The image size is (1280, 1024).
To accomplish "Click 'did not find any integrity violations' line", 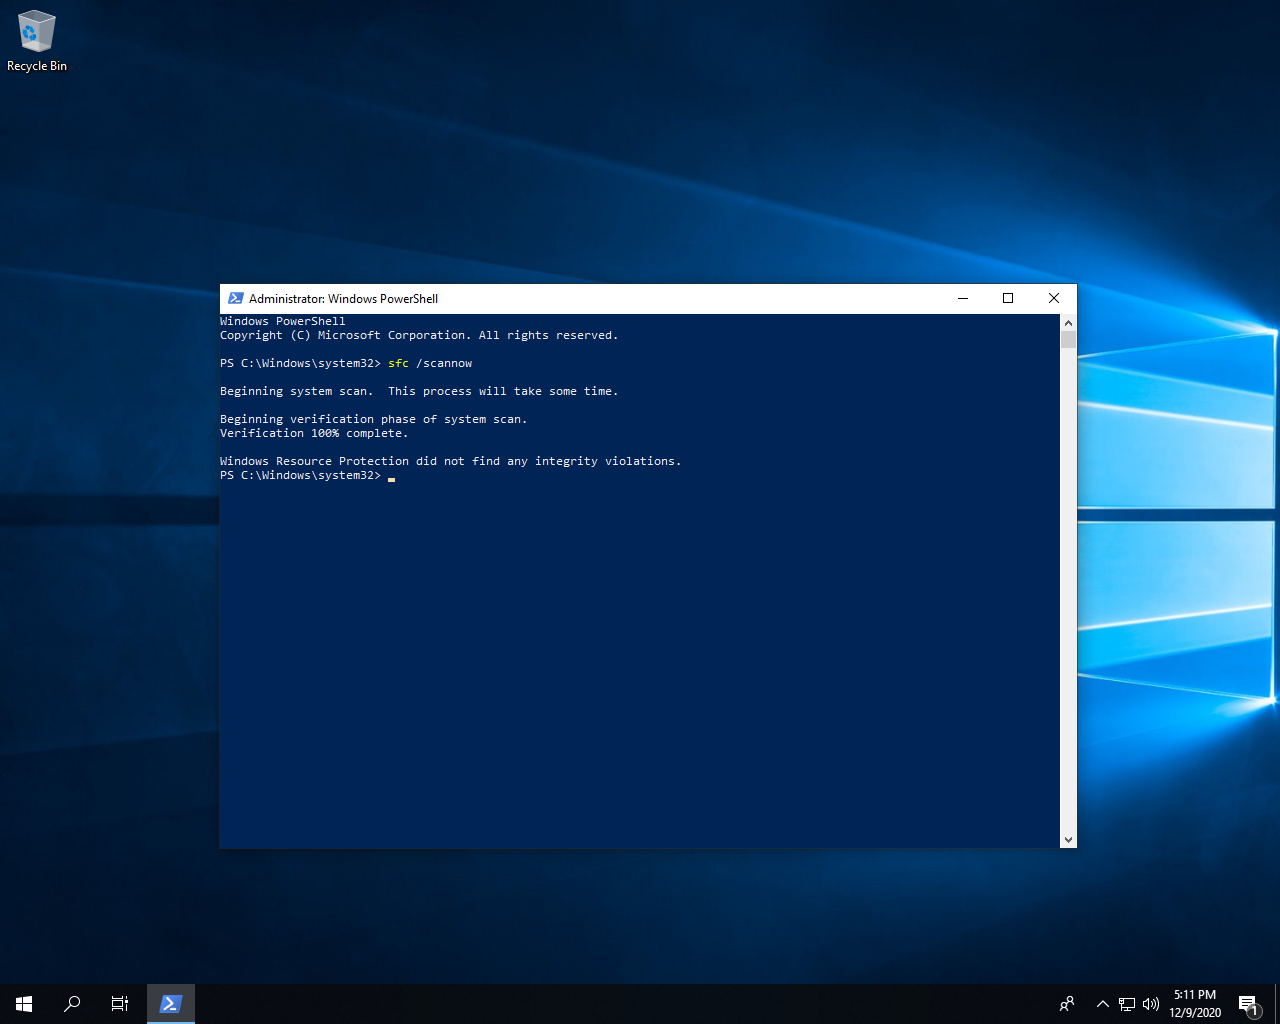I will (x=450, y=461).
